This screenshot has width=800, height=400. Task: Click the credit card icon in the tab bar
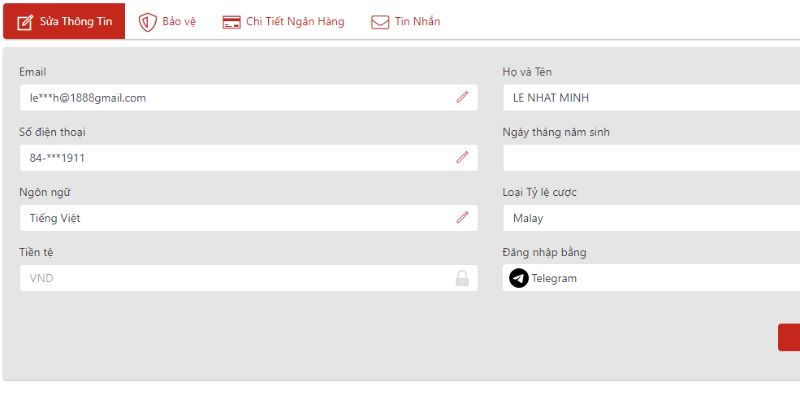tap(231, 22)
